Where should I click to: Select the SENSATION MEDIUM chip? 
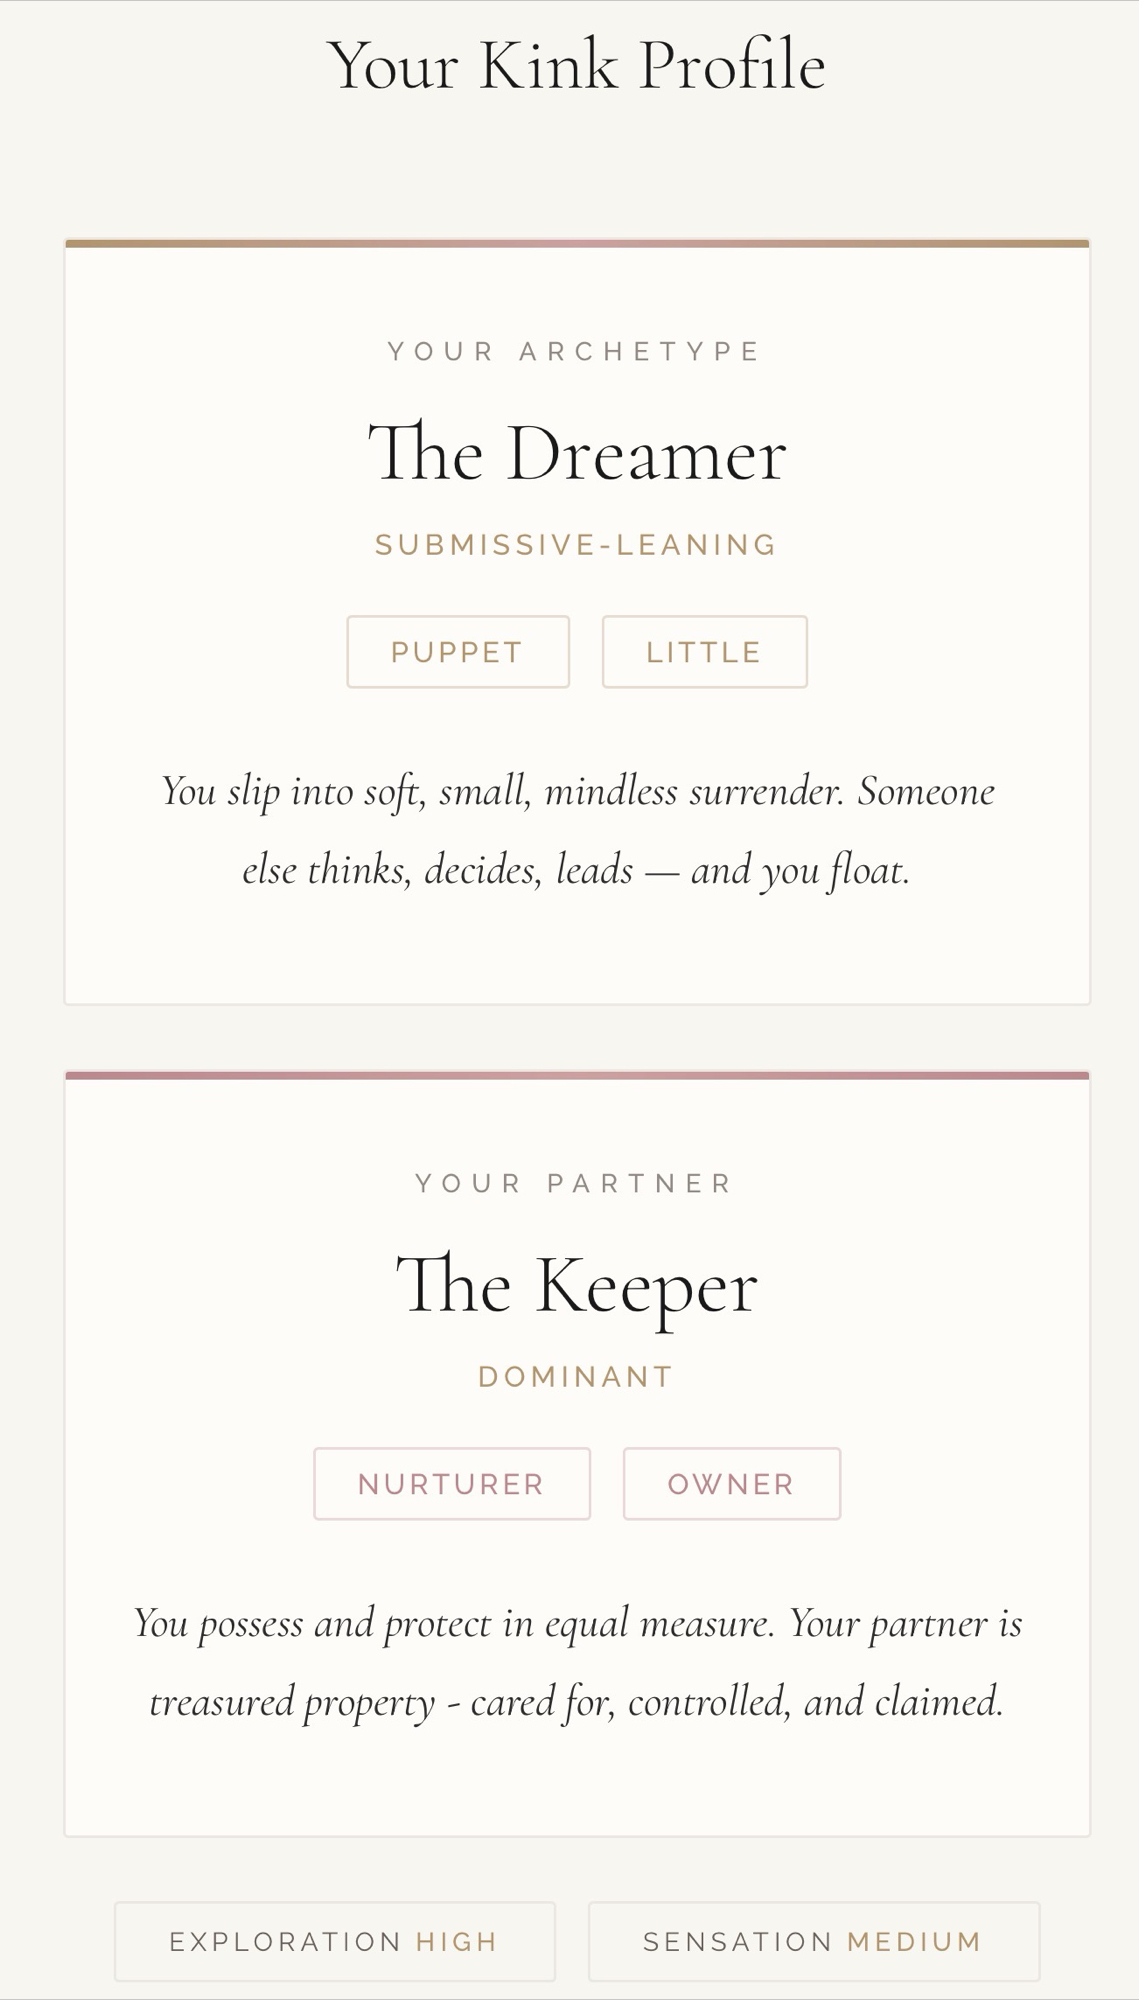(x=813, y=1942)
